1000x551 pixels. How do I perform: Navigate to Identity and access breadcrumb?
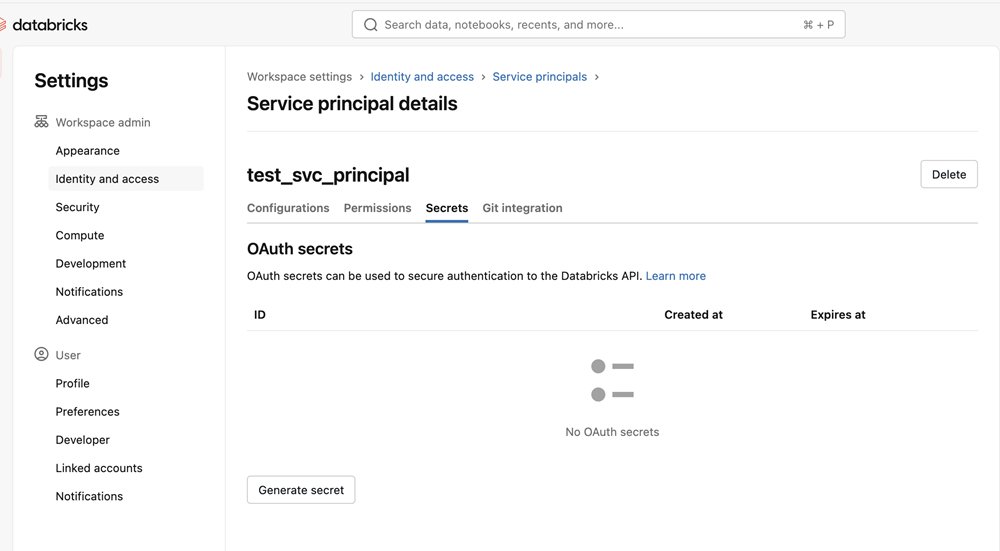422,77
